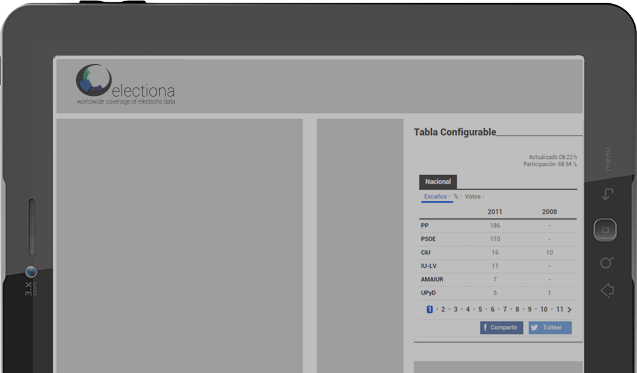Click the large left gray content panel
The width and height of the screenshot is (637, 373).
coord(180,246)
